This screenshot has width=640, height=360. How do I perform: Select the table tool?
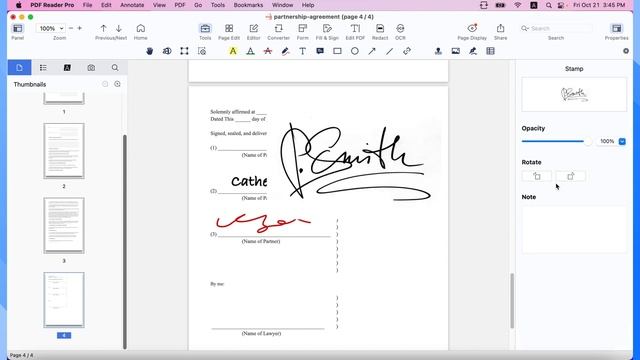tap(491, 51)
